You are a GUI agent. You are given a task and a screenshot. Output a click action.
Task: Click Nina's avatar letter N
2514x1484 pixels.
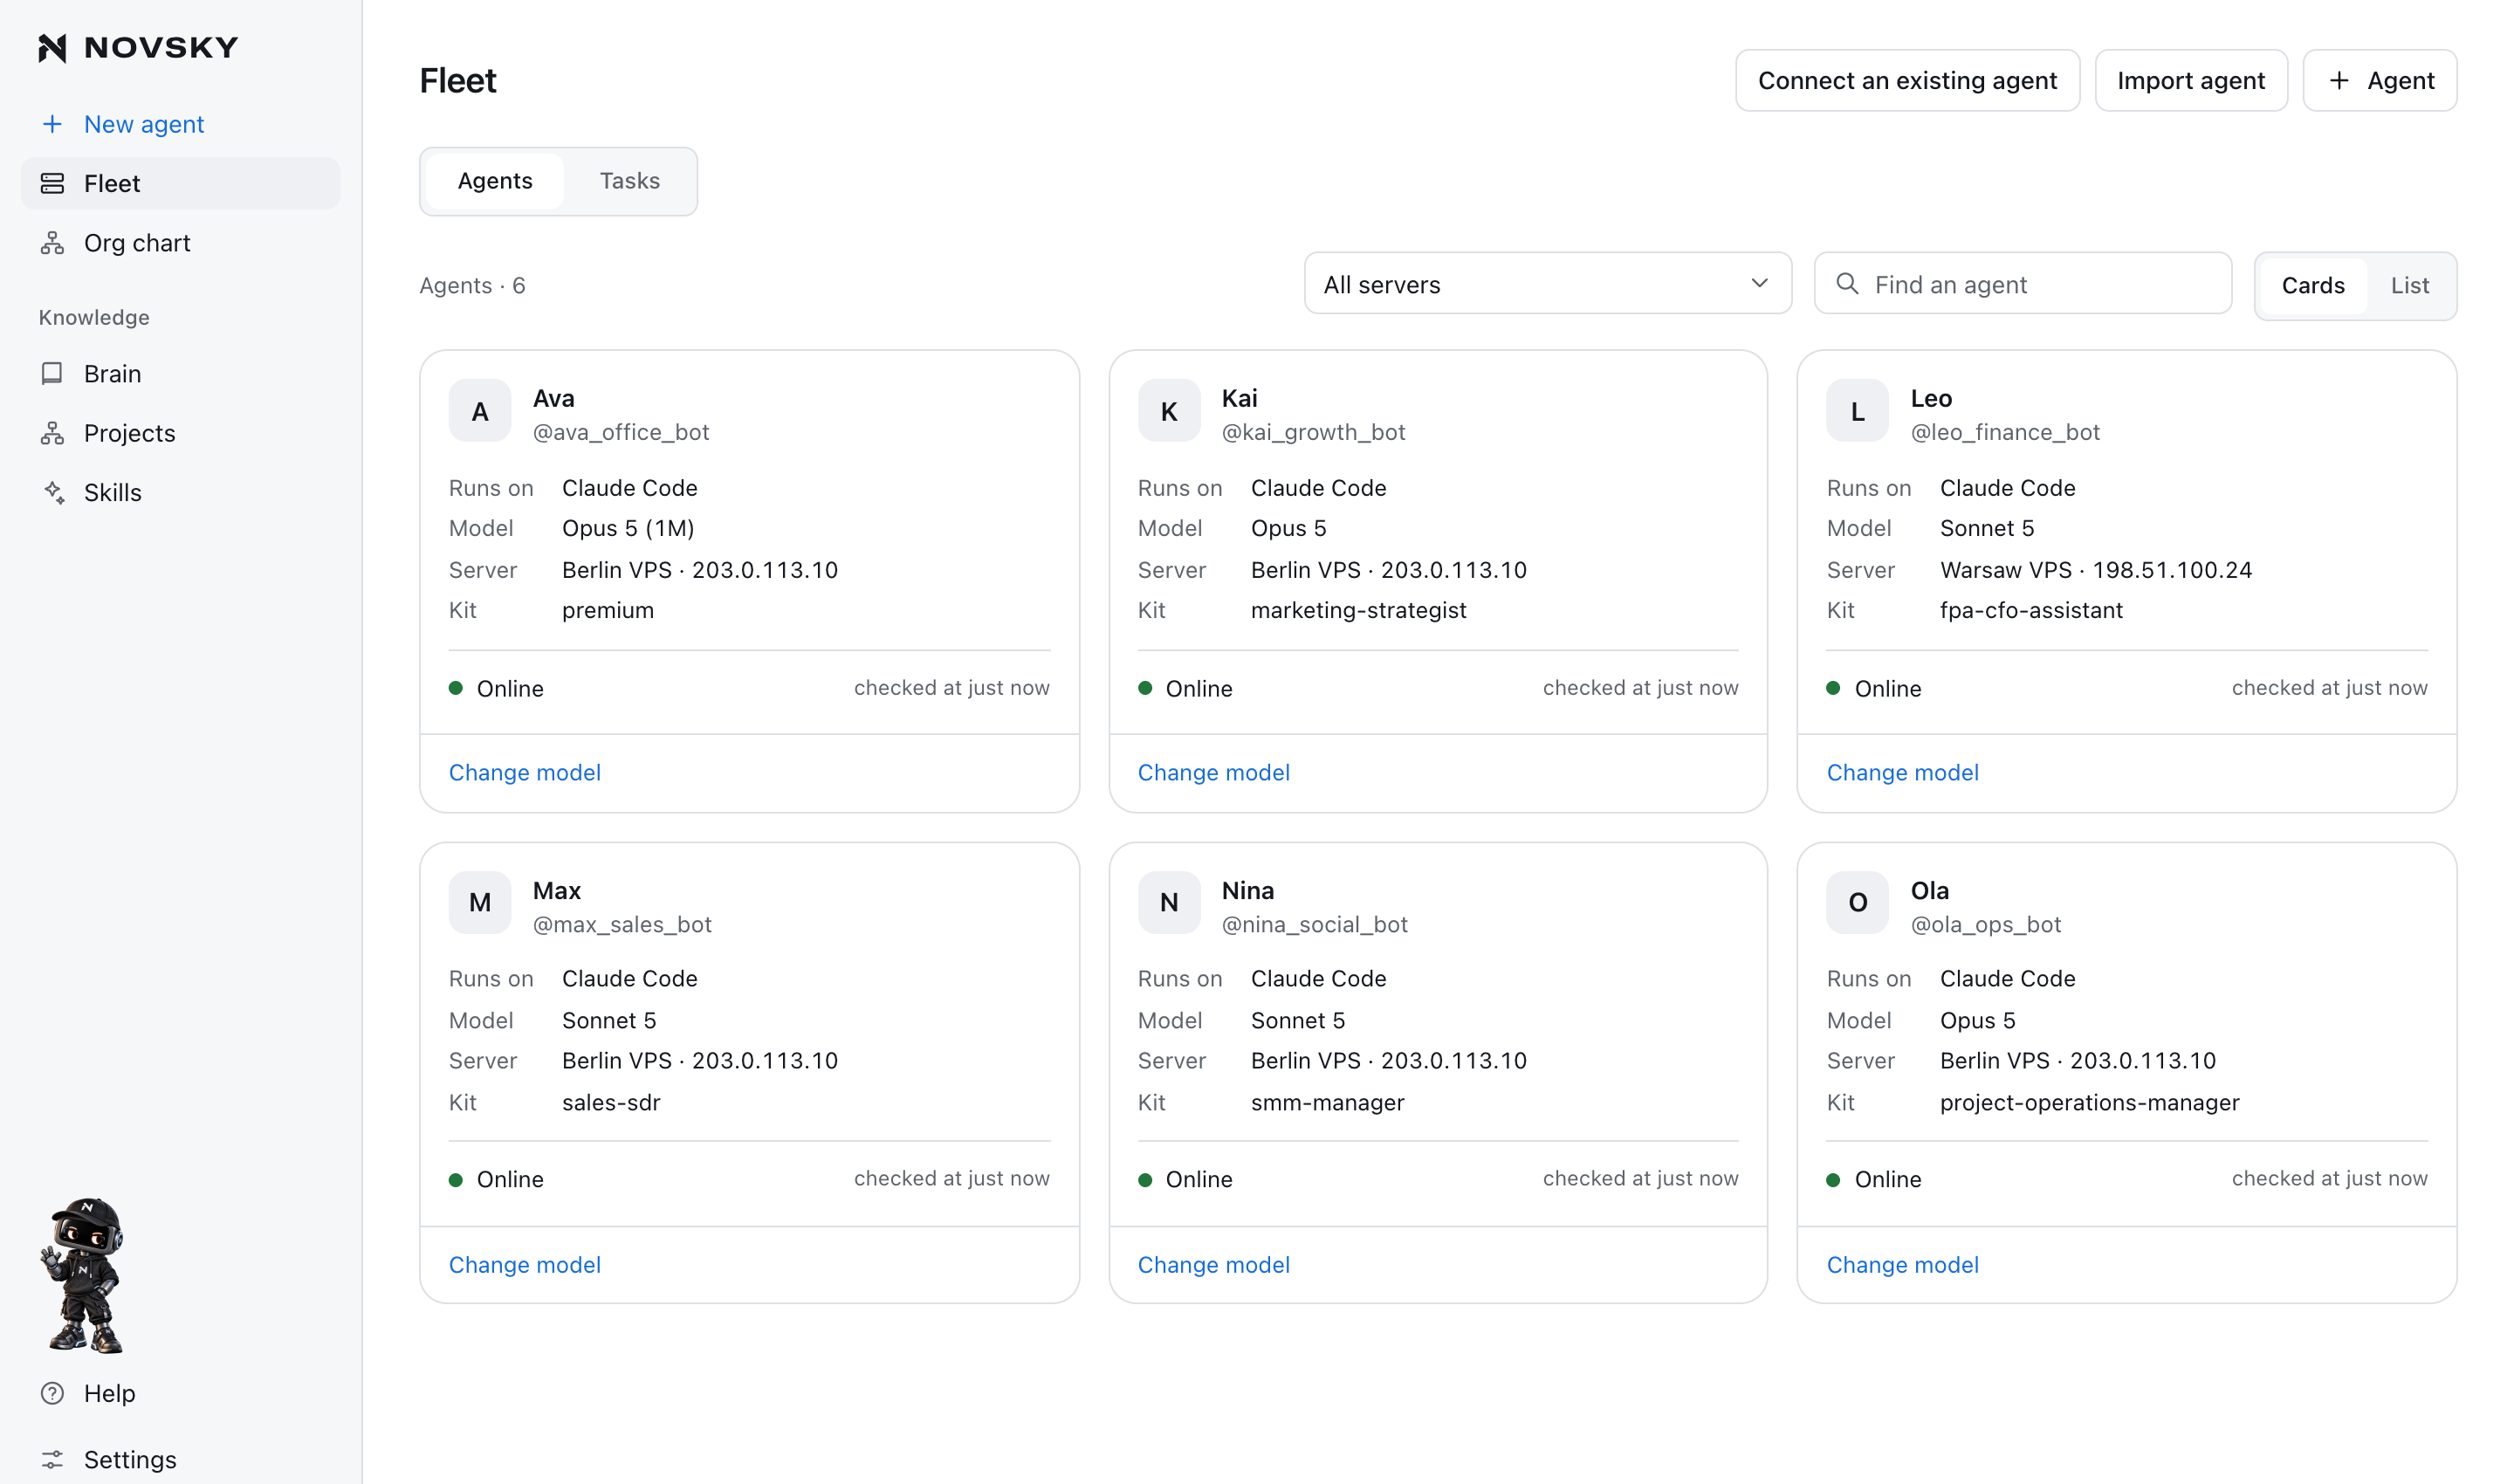[x=1168, y=902]
